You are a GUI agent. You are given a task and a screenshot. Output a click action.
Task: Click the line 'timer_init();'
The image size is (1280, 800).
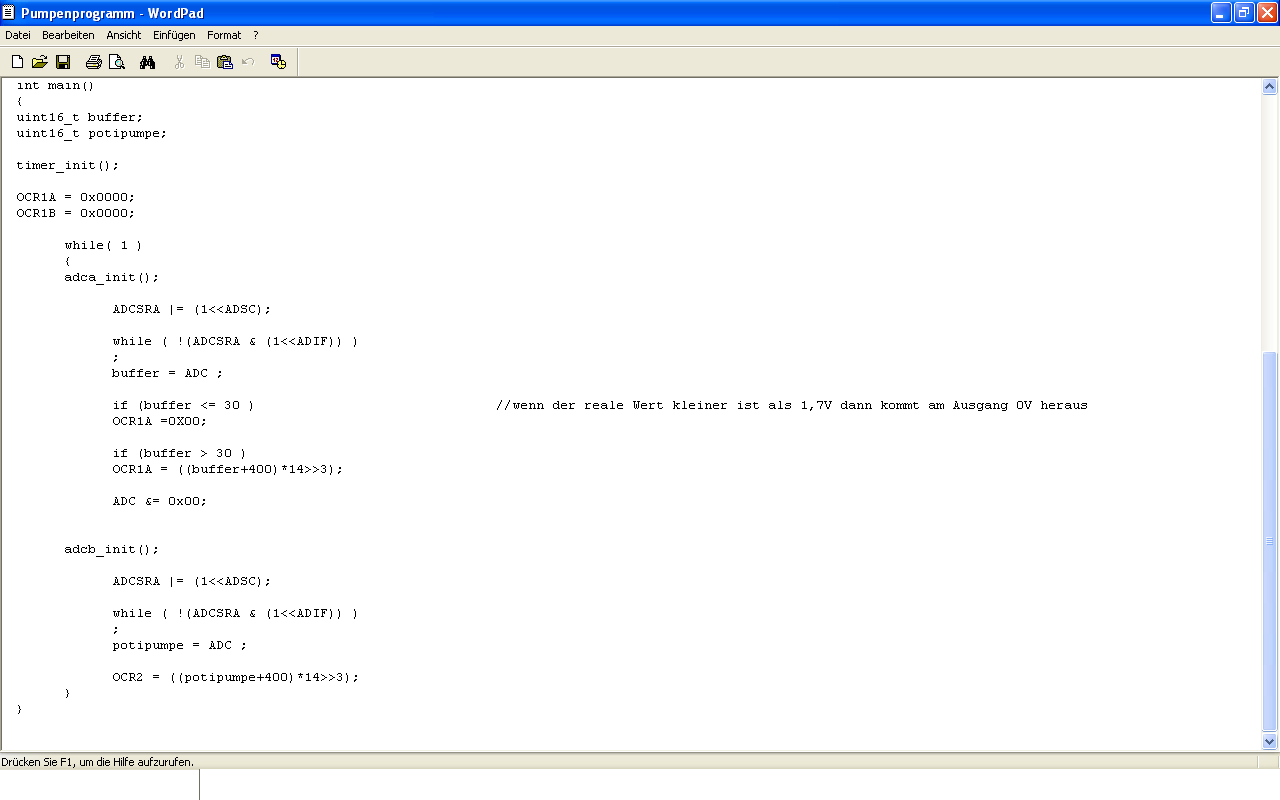pyautogui.click(x=67, y=165)
